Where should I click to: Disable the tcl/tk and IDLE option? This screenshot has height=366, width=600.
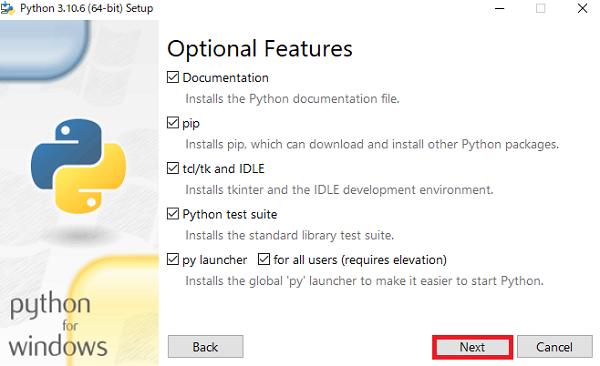coord(173,168)
